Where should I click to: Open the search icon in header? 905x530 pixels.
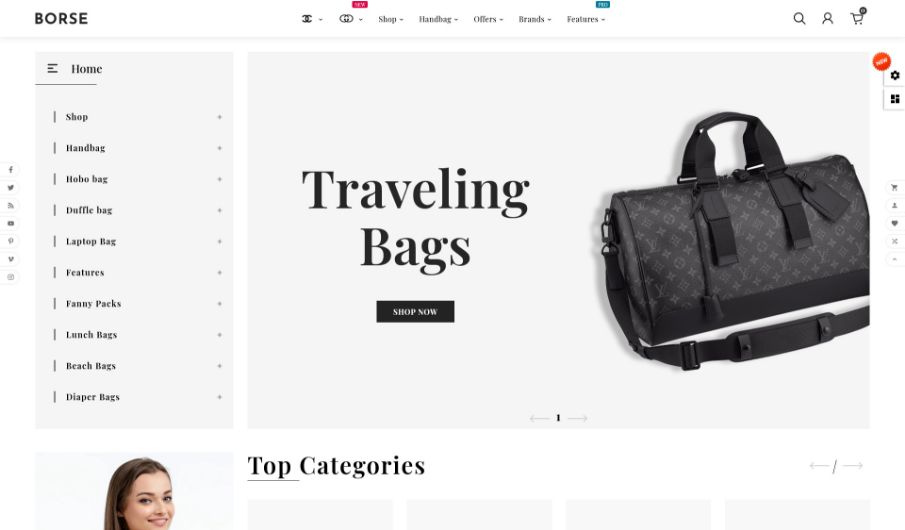pos(799,18)
